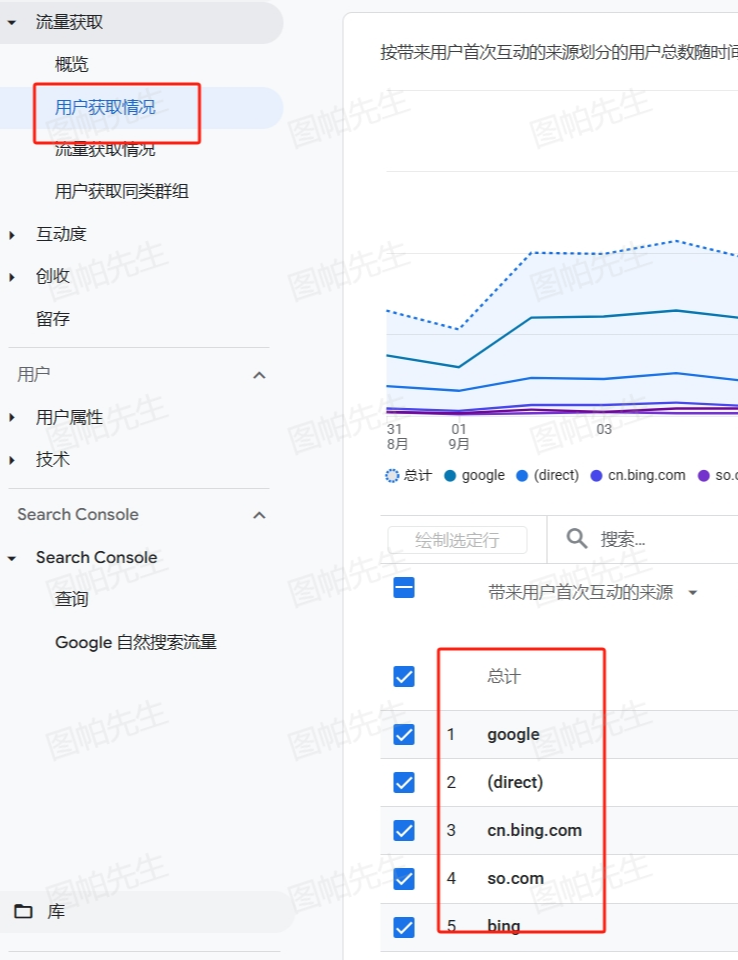Toggle (direct) series legend dot
This screenshot has width=738, height=960.
click(522, 476)
